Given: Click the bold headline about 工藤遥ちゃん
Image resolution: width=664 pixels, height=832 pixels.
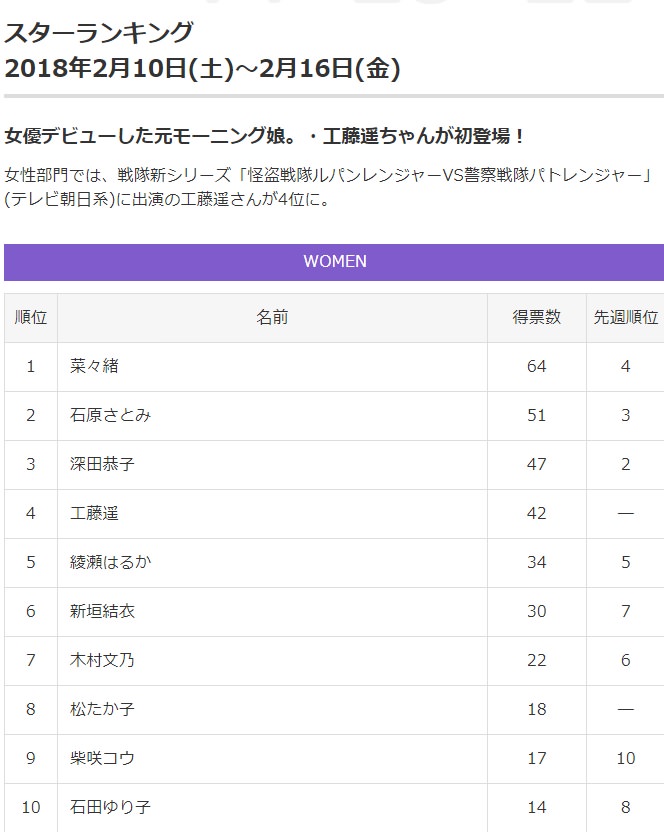Looking at the screenshot, I should coord(265,136).
